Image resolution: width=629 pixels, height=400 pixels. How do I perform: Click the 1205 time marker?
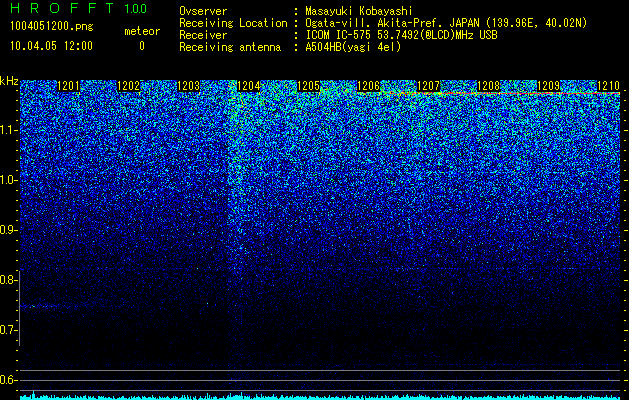pyautogui.click(x=308, y=86)
